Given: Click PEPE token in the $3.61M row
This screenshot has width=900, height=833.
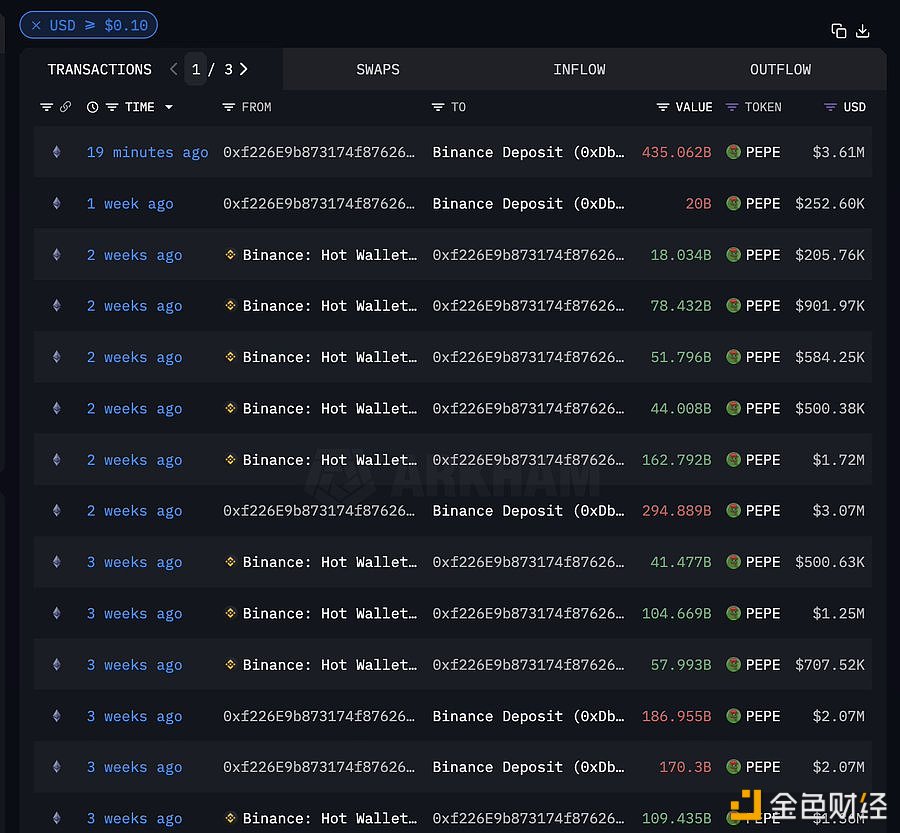Looking at the screenshot, I should (753, 152).
